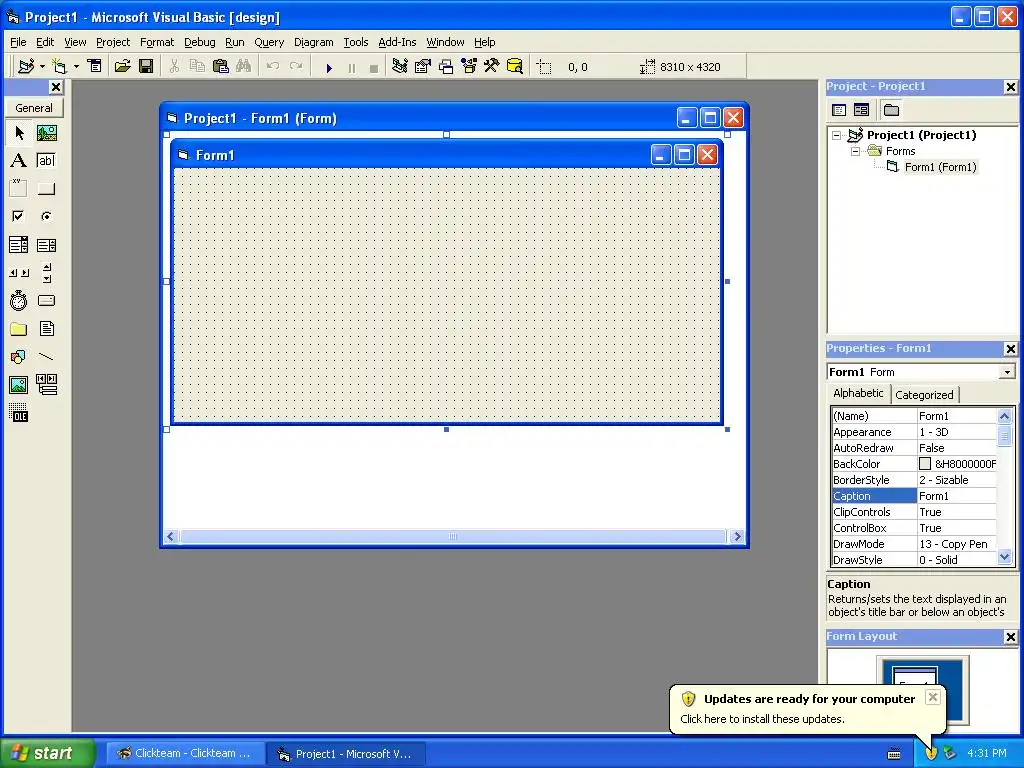The width and height of the screenshot is (1024, 768).
Task: Select the Data control tool
Action: click(x=46, y=385)
